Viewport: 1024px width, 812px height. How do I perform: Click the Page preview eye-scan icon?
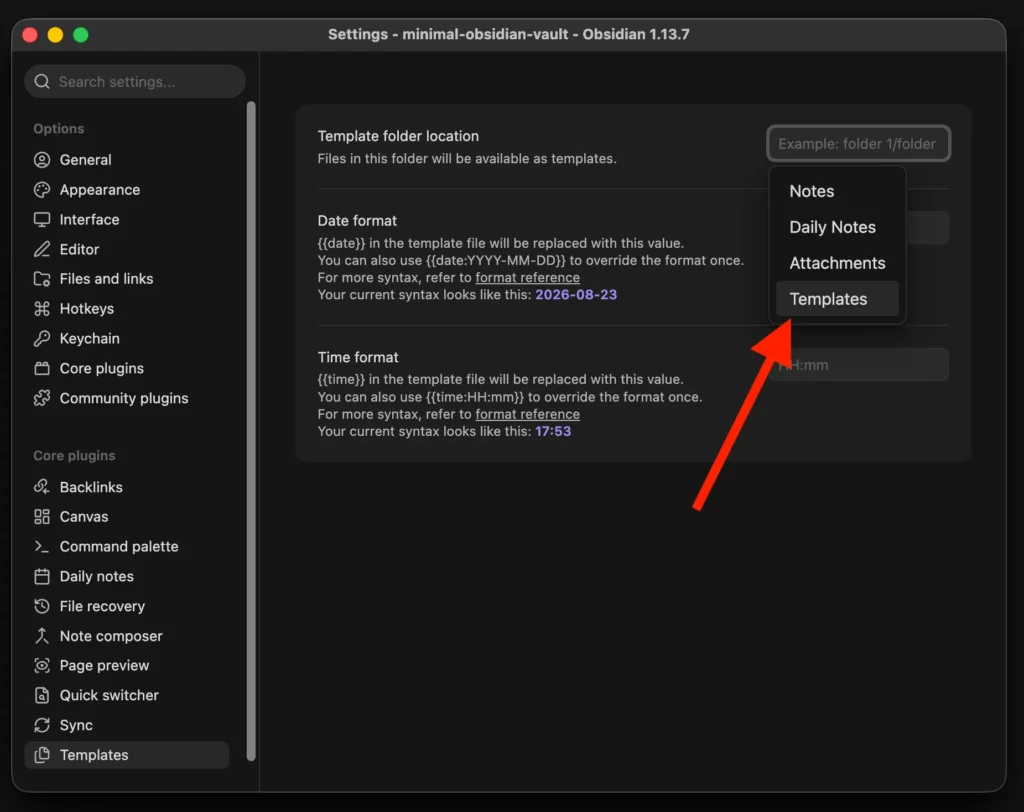click(x=42, y=666)
